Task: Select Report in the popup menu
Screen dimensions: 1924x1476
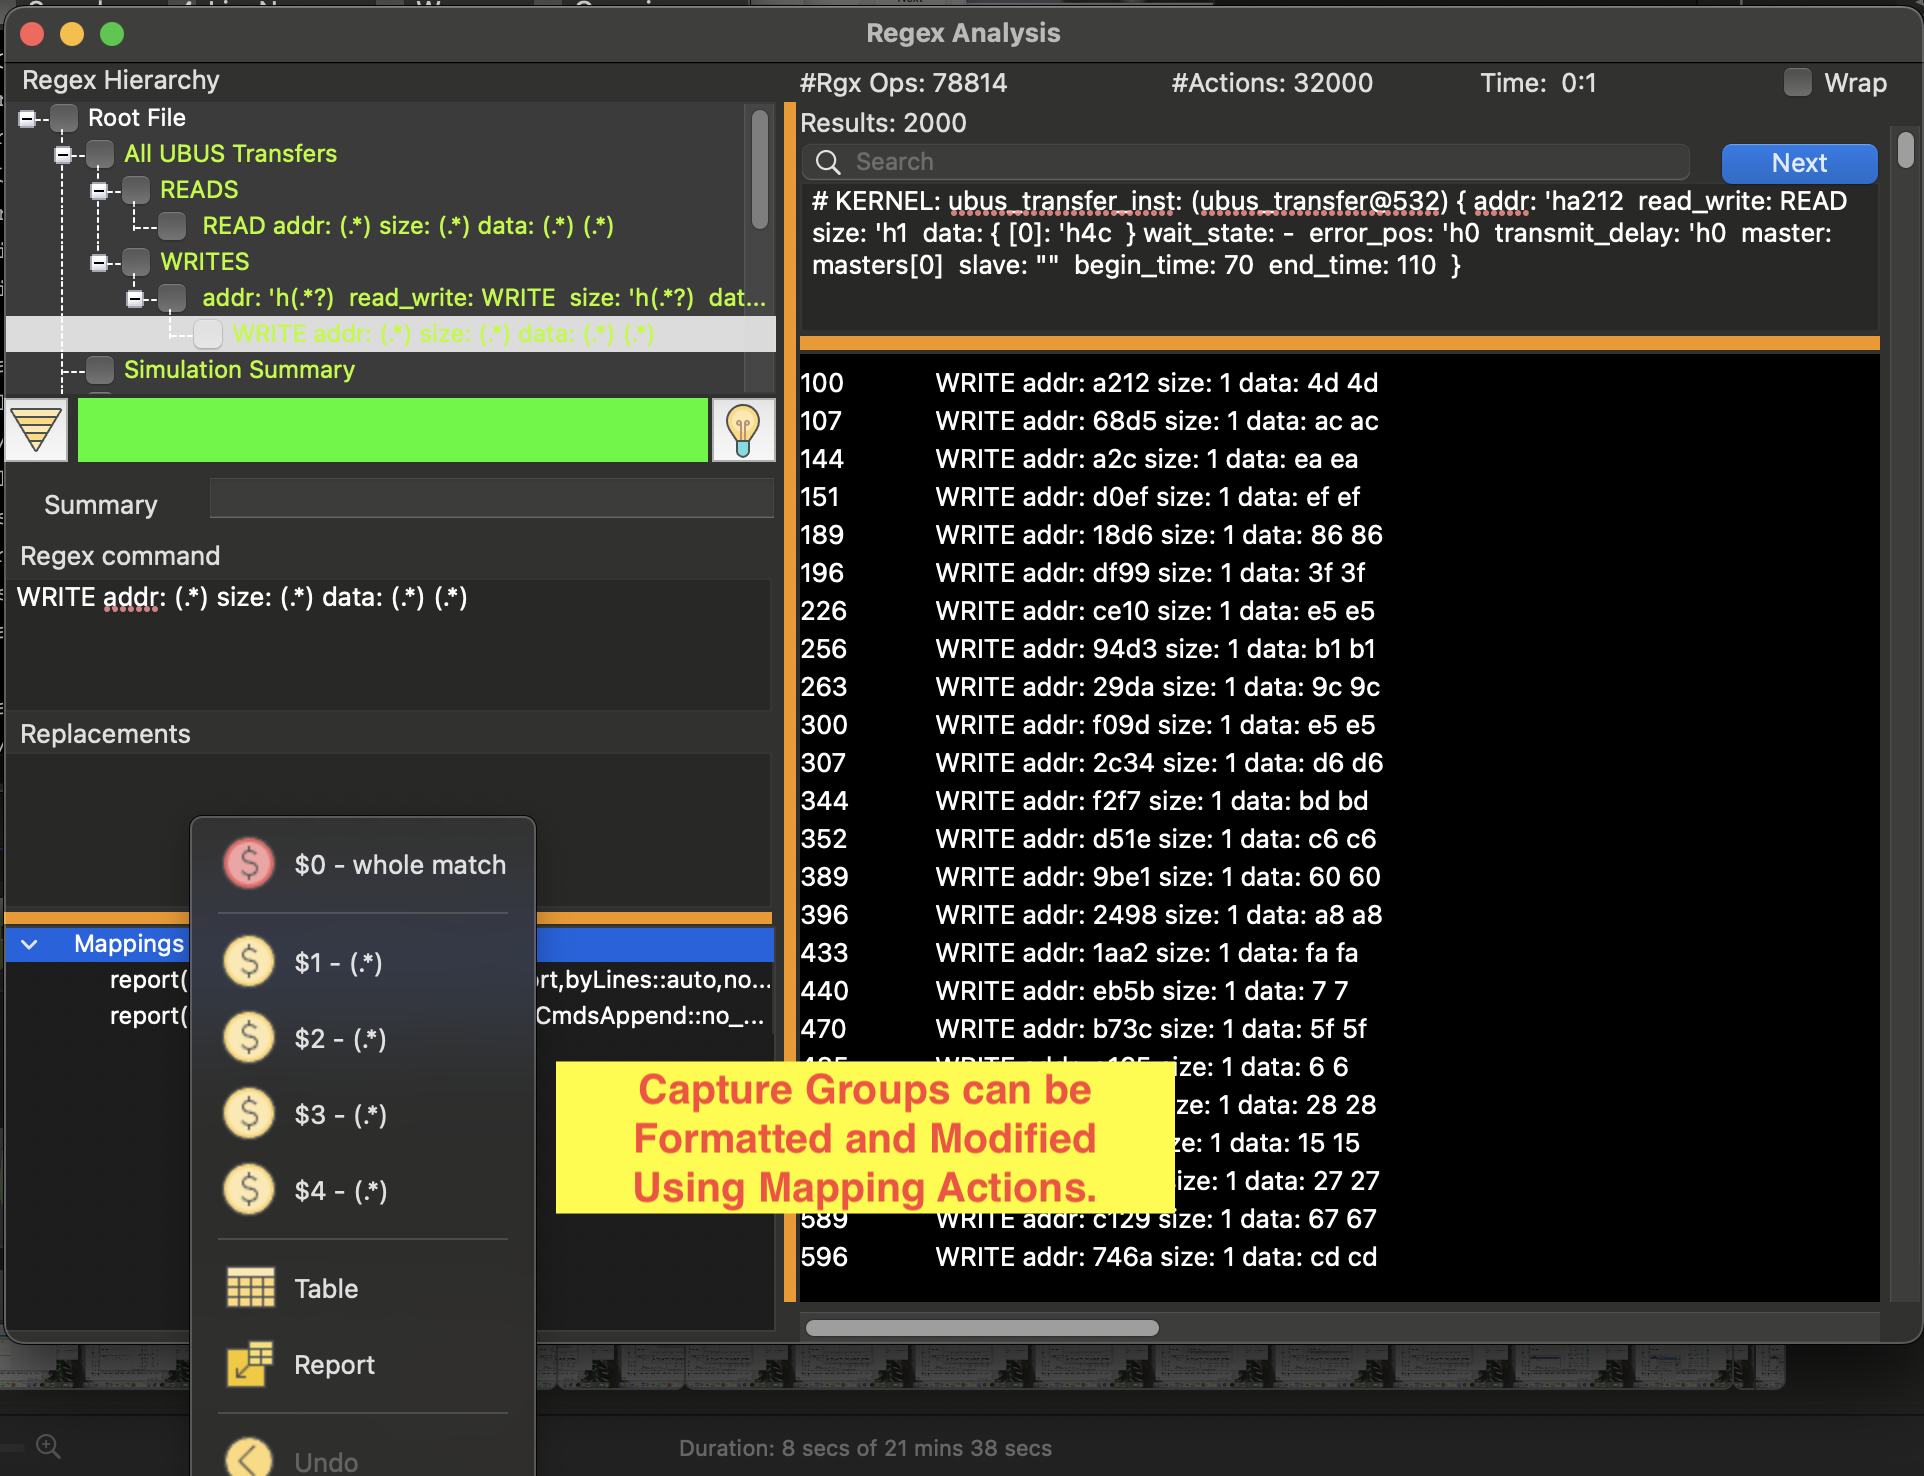Action: [364, 1364]
